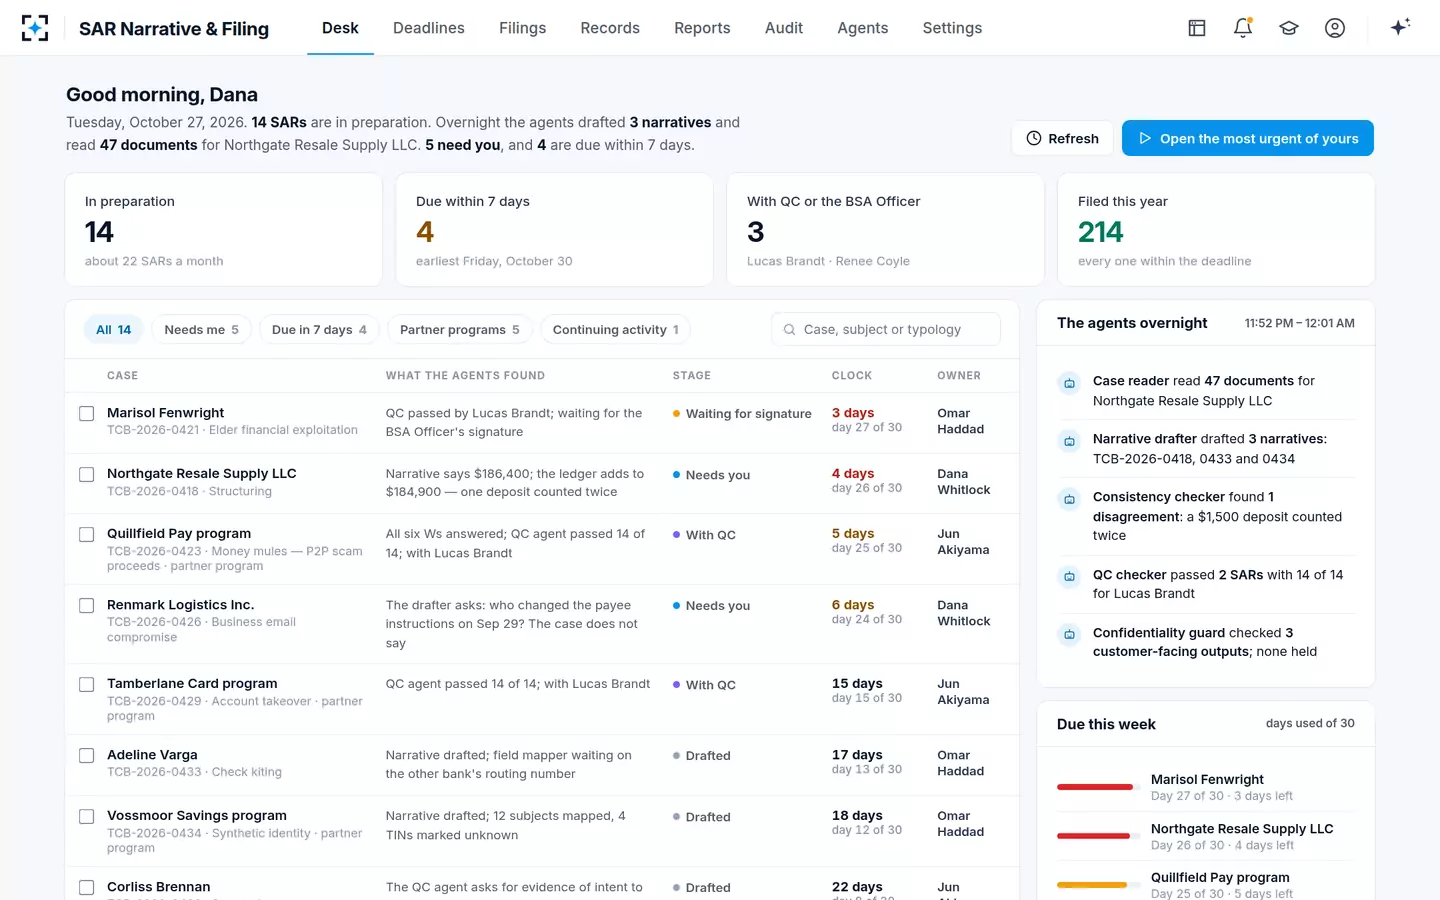Sort by the Clock column header
This screenshot has height=900, width=1440.
click(x=852, y=376)
